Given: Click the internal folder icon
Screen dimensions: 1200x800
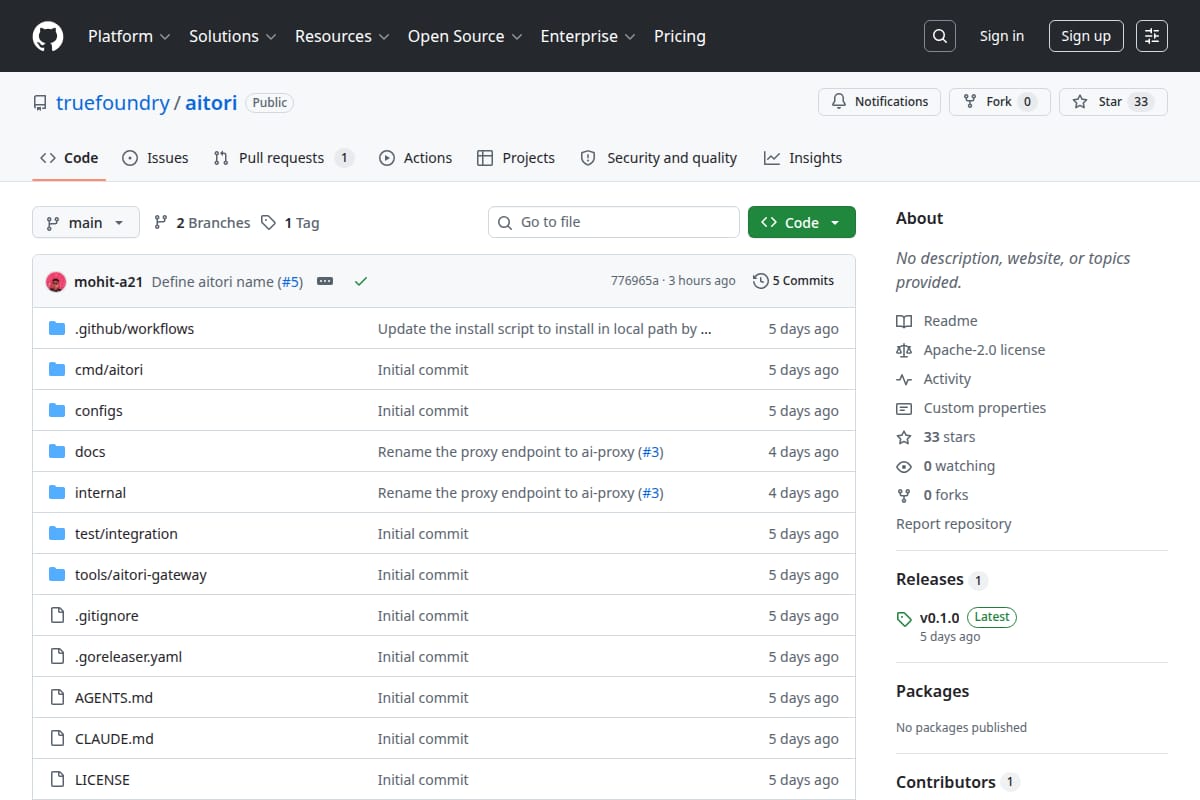Looking at the screenshot, I should (x=57, y=493).
